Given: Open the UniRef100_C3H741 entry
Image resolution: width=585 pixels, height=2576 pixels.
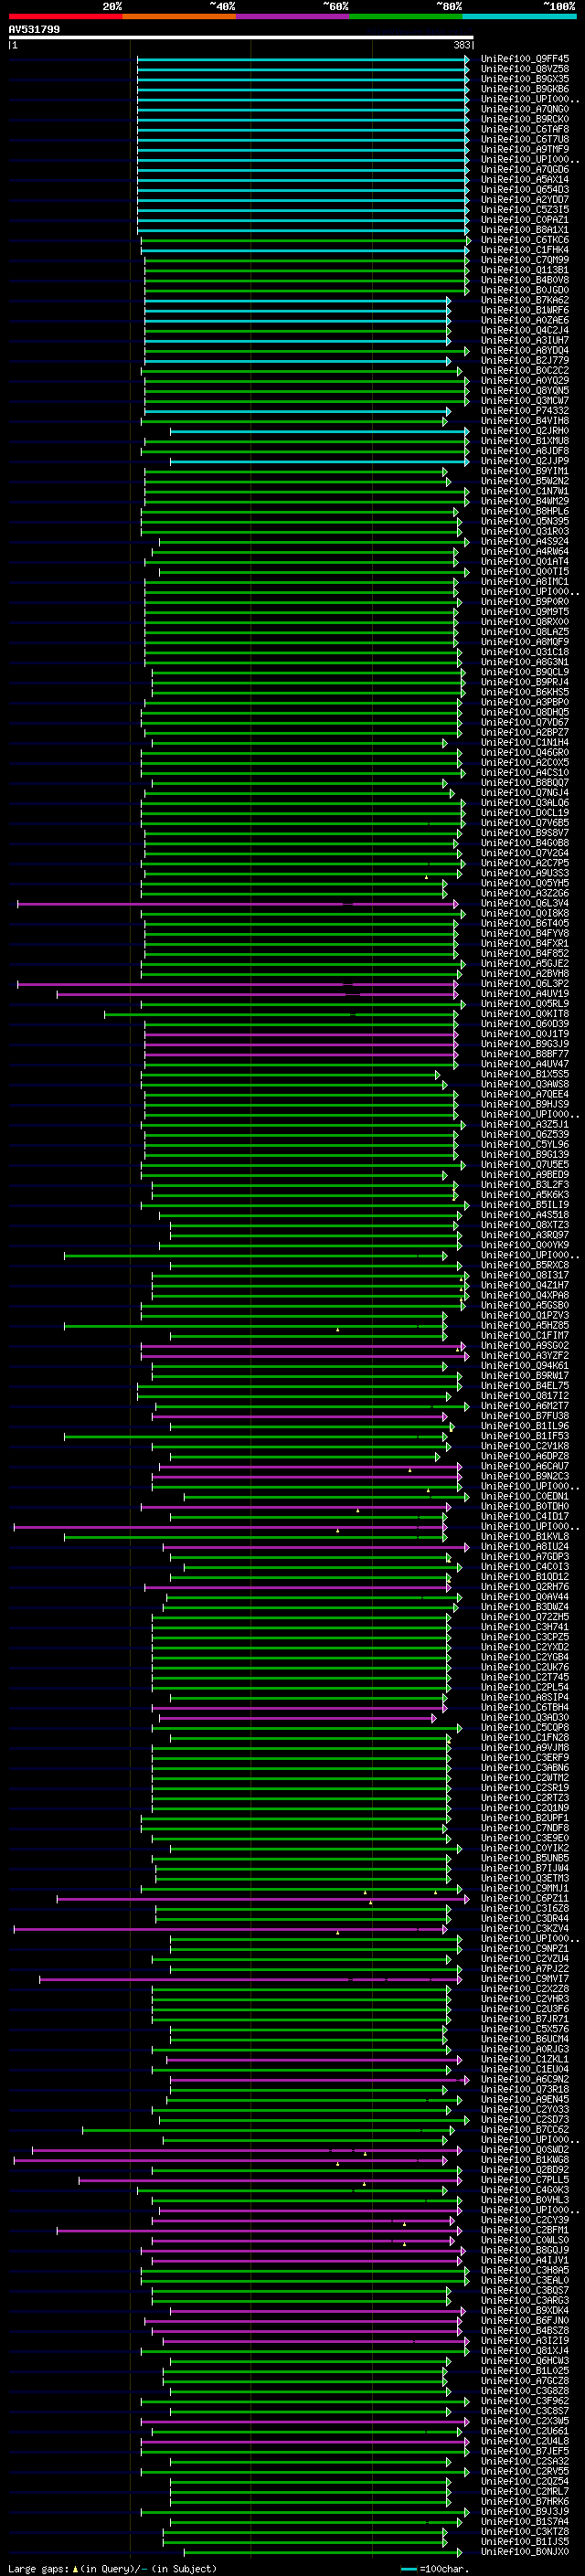Looking at the screenshot, I should tap(525, 1626).
